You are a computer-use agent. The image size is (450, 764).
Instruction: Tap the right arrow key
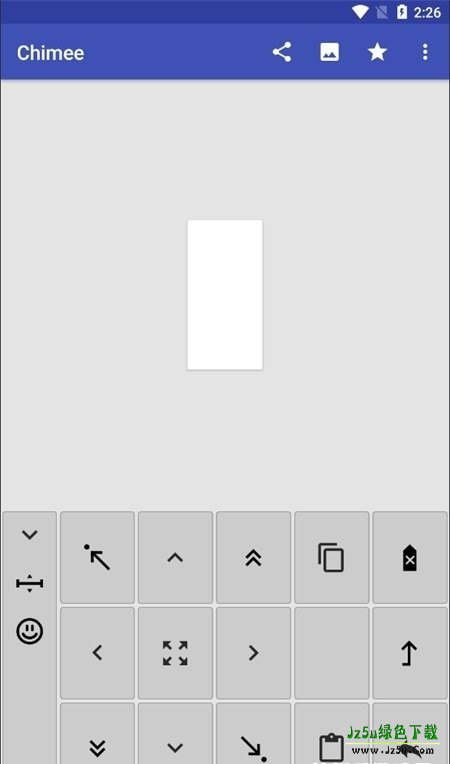tap(254, 653)
